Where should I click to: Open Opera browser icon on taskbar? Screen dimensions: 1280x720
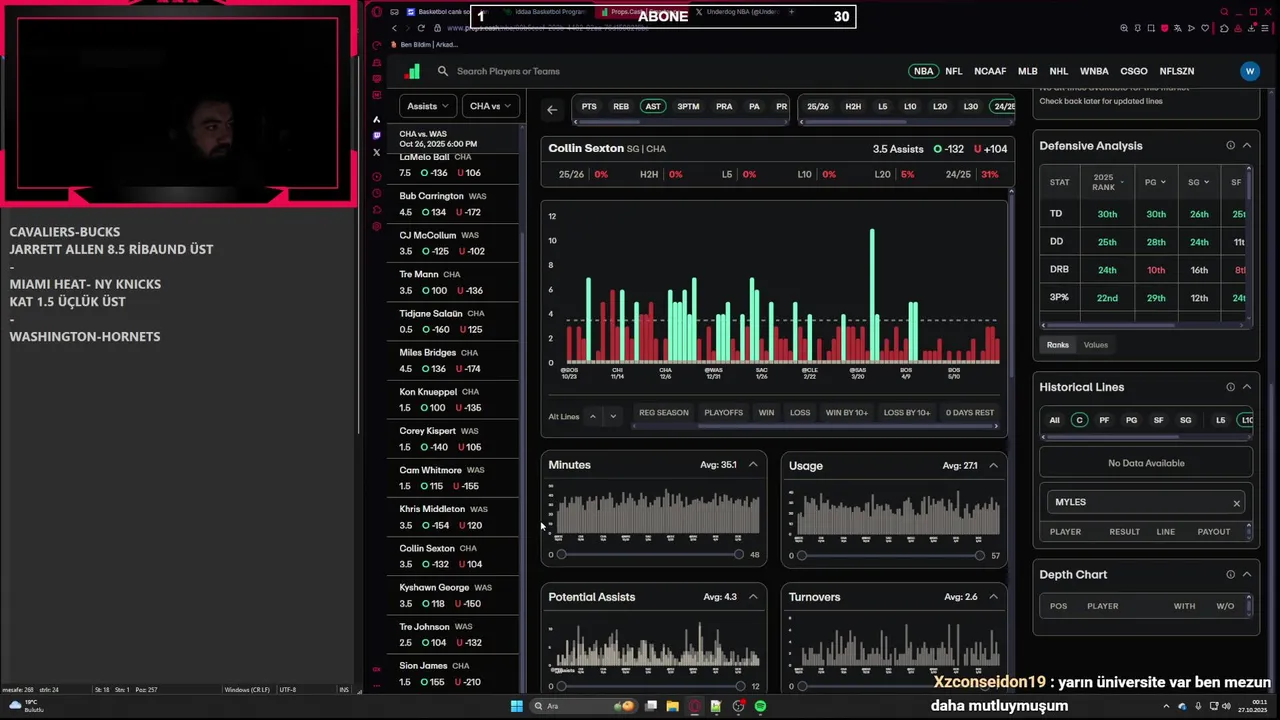[x=694, y=706]
